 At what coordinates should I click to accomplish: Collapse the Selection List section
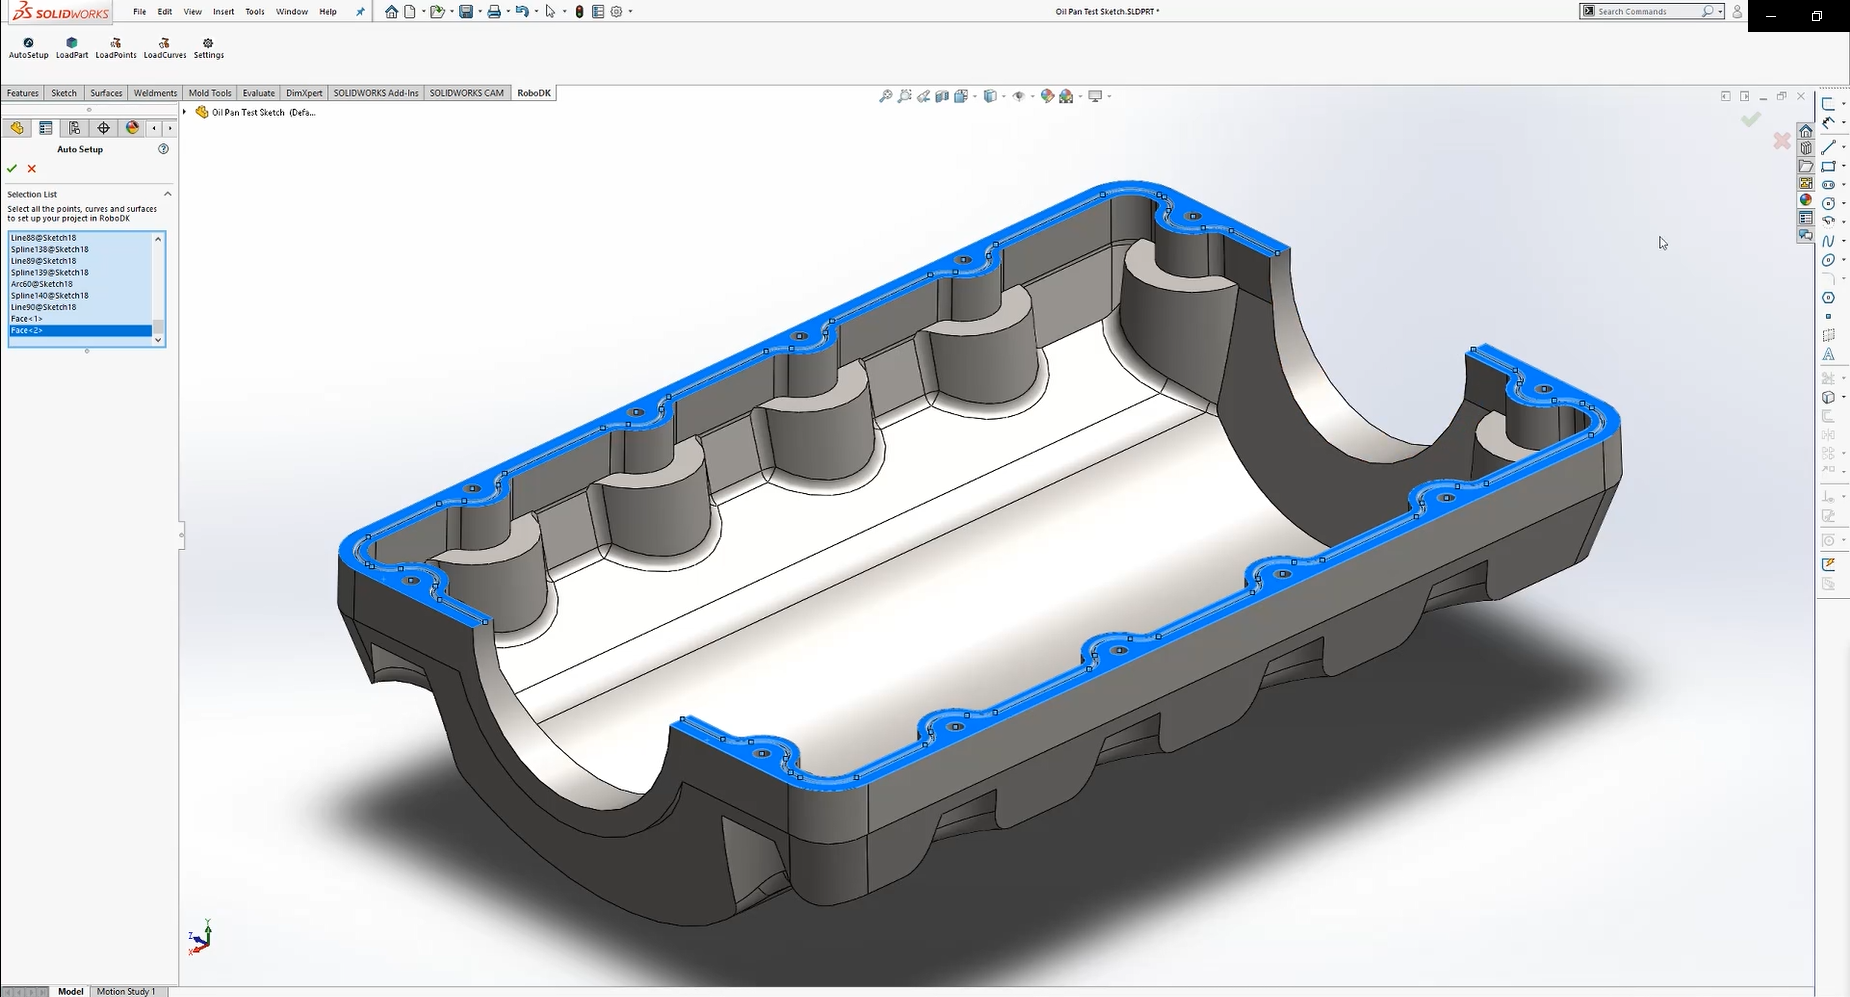click(x=167, y=194)
